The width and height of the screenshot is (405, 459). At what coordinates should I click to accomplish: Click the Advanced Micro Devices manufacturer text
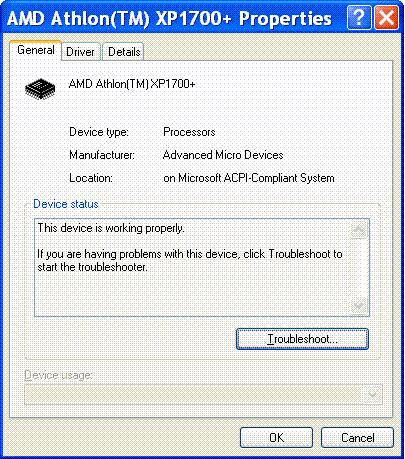pos(223,155)
